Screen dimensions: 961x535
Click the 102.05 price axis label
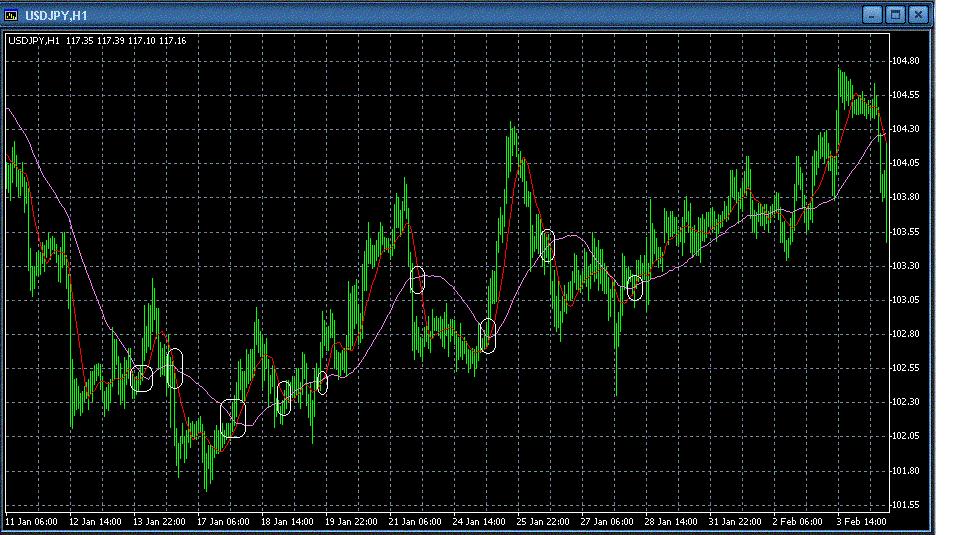coord(905,436)
